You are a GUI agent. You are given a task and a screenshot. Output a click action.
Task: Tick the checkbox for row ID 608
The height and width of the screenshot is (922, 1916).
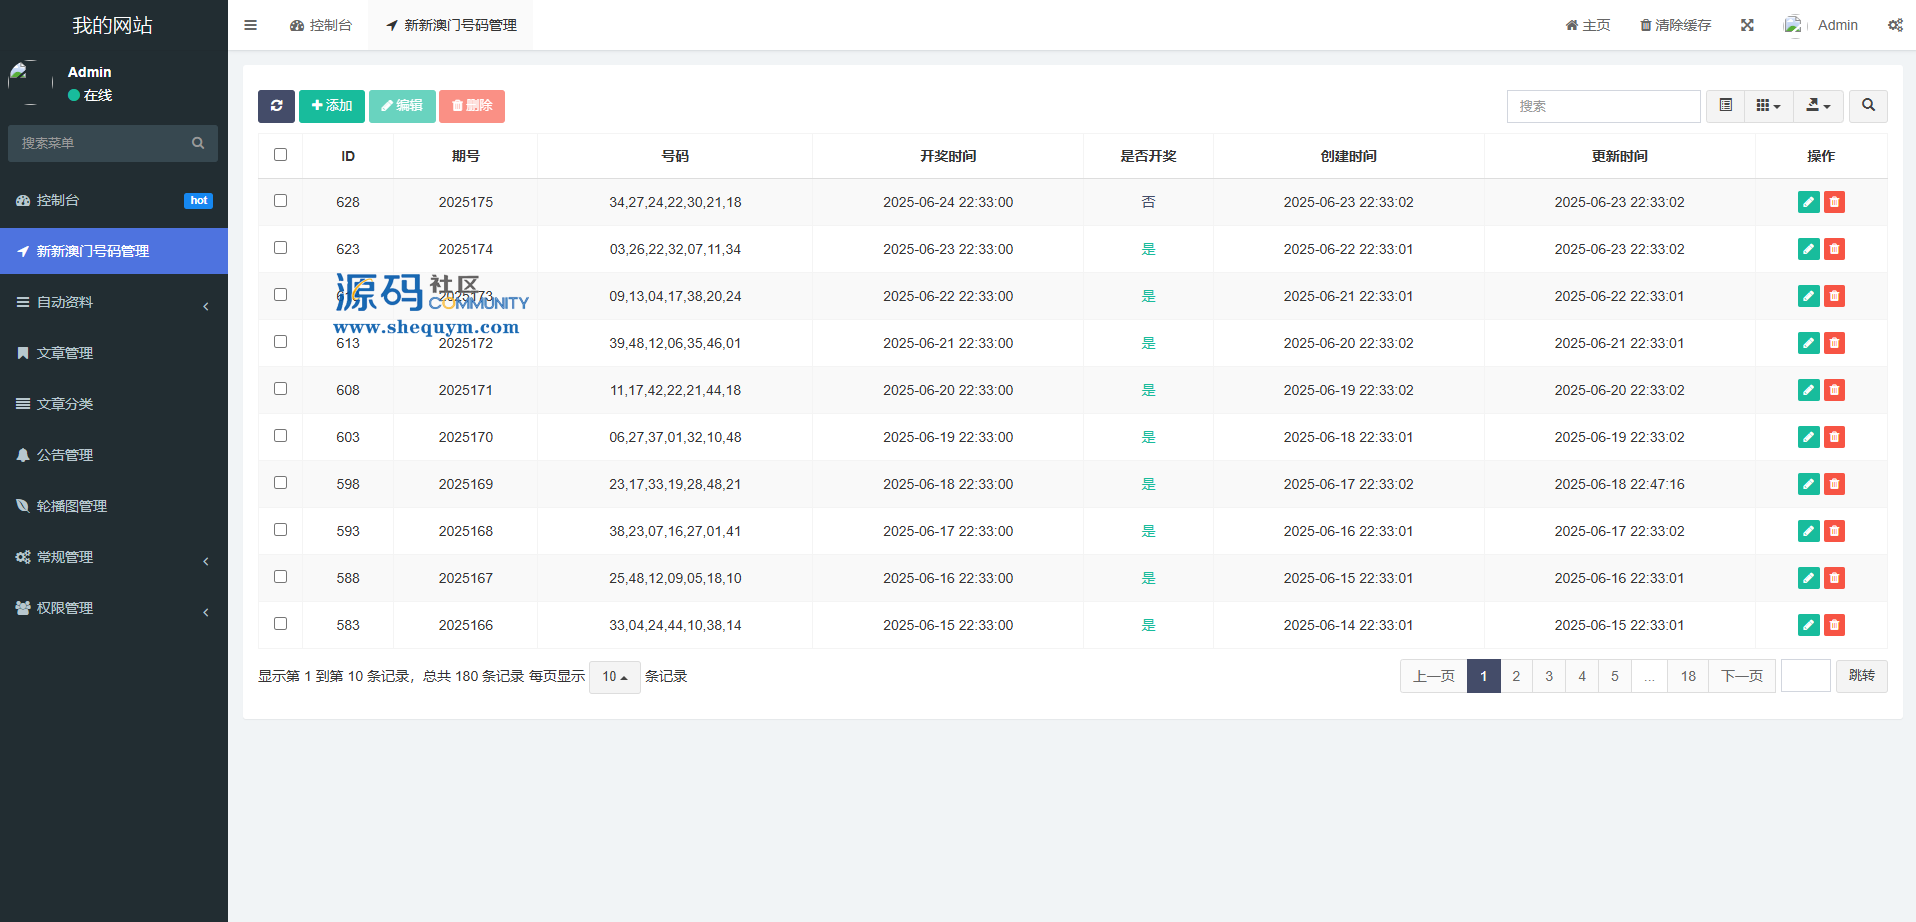coord(280,389)
